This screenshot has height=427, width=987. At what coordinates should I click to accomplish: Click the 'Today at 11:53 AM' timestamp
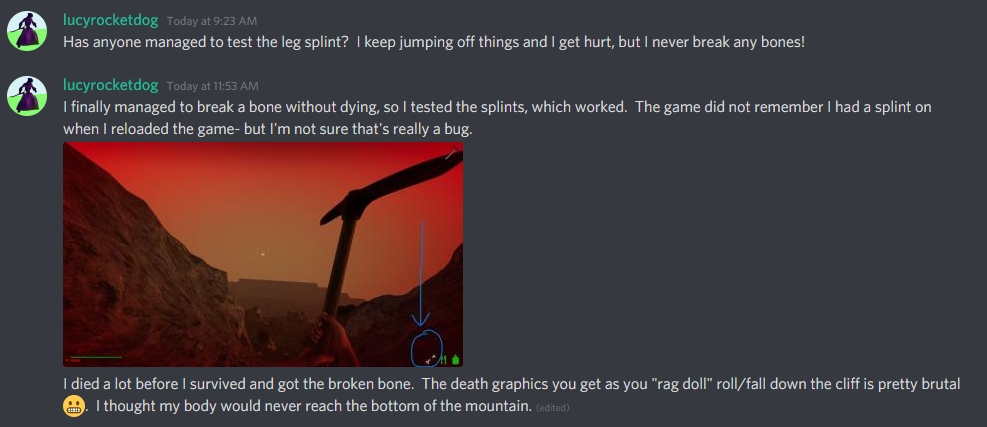(213, 86)
